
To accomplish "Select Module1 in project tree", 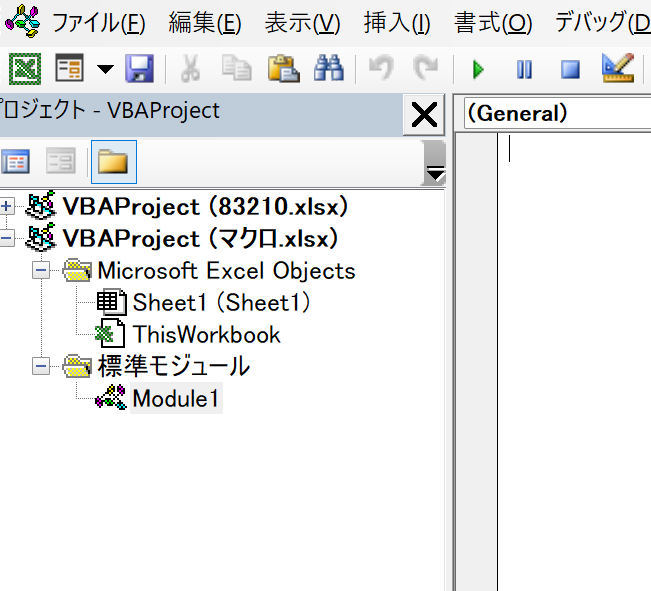I will (176, 398).
